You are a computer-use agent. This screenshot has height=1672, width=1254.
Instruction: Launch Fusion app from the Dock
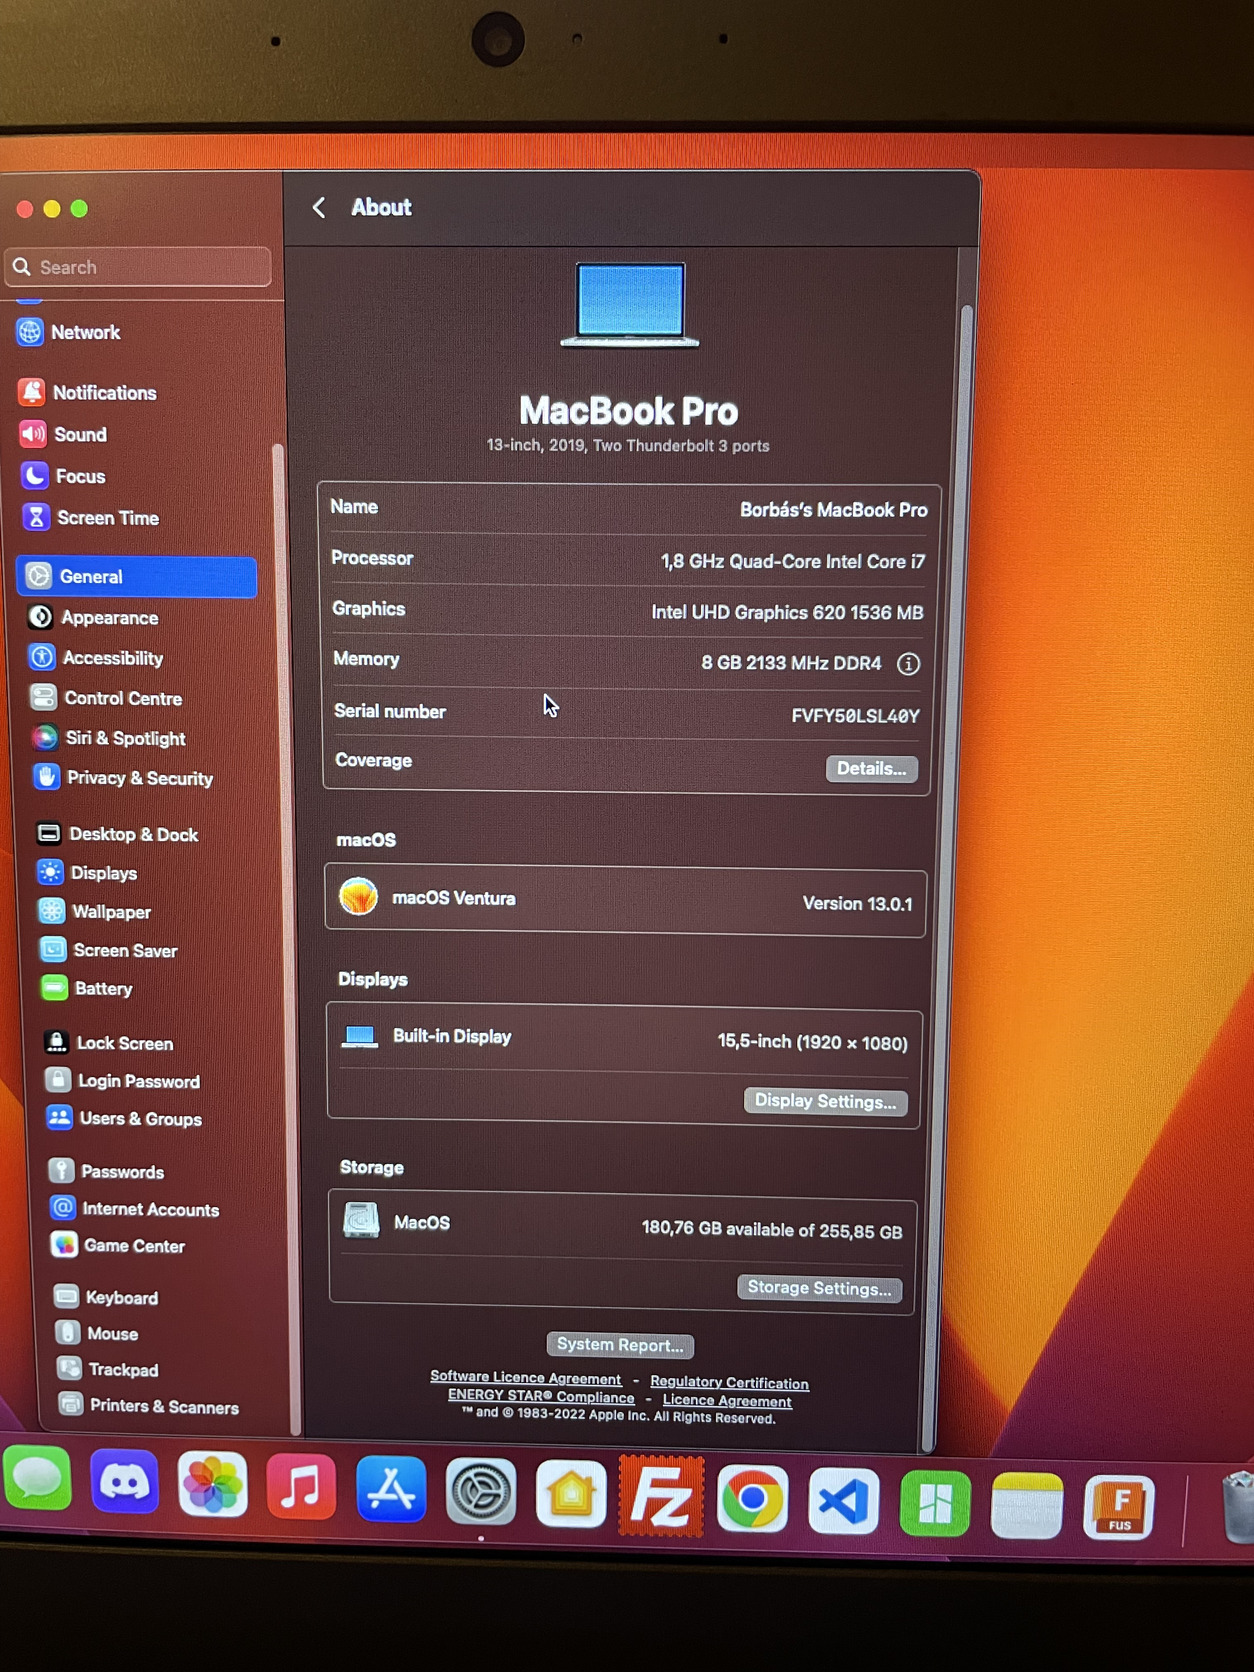tap(1119, 1508)
